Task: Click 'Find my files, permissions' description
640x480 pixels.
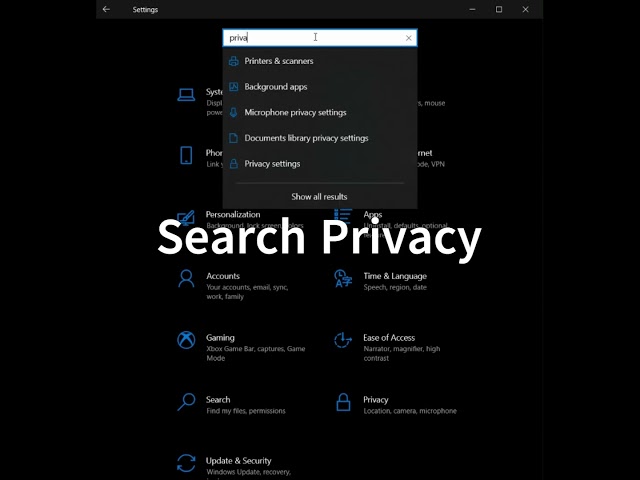Action: point(246,411)
